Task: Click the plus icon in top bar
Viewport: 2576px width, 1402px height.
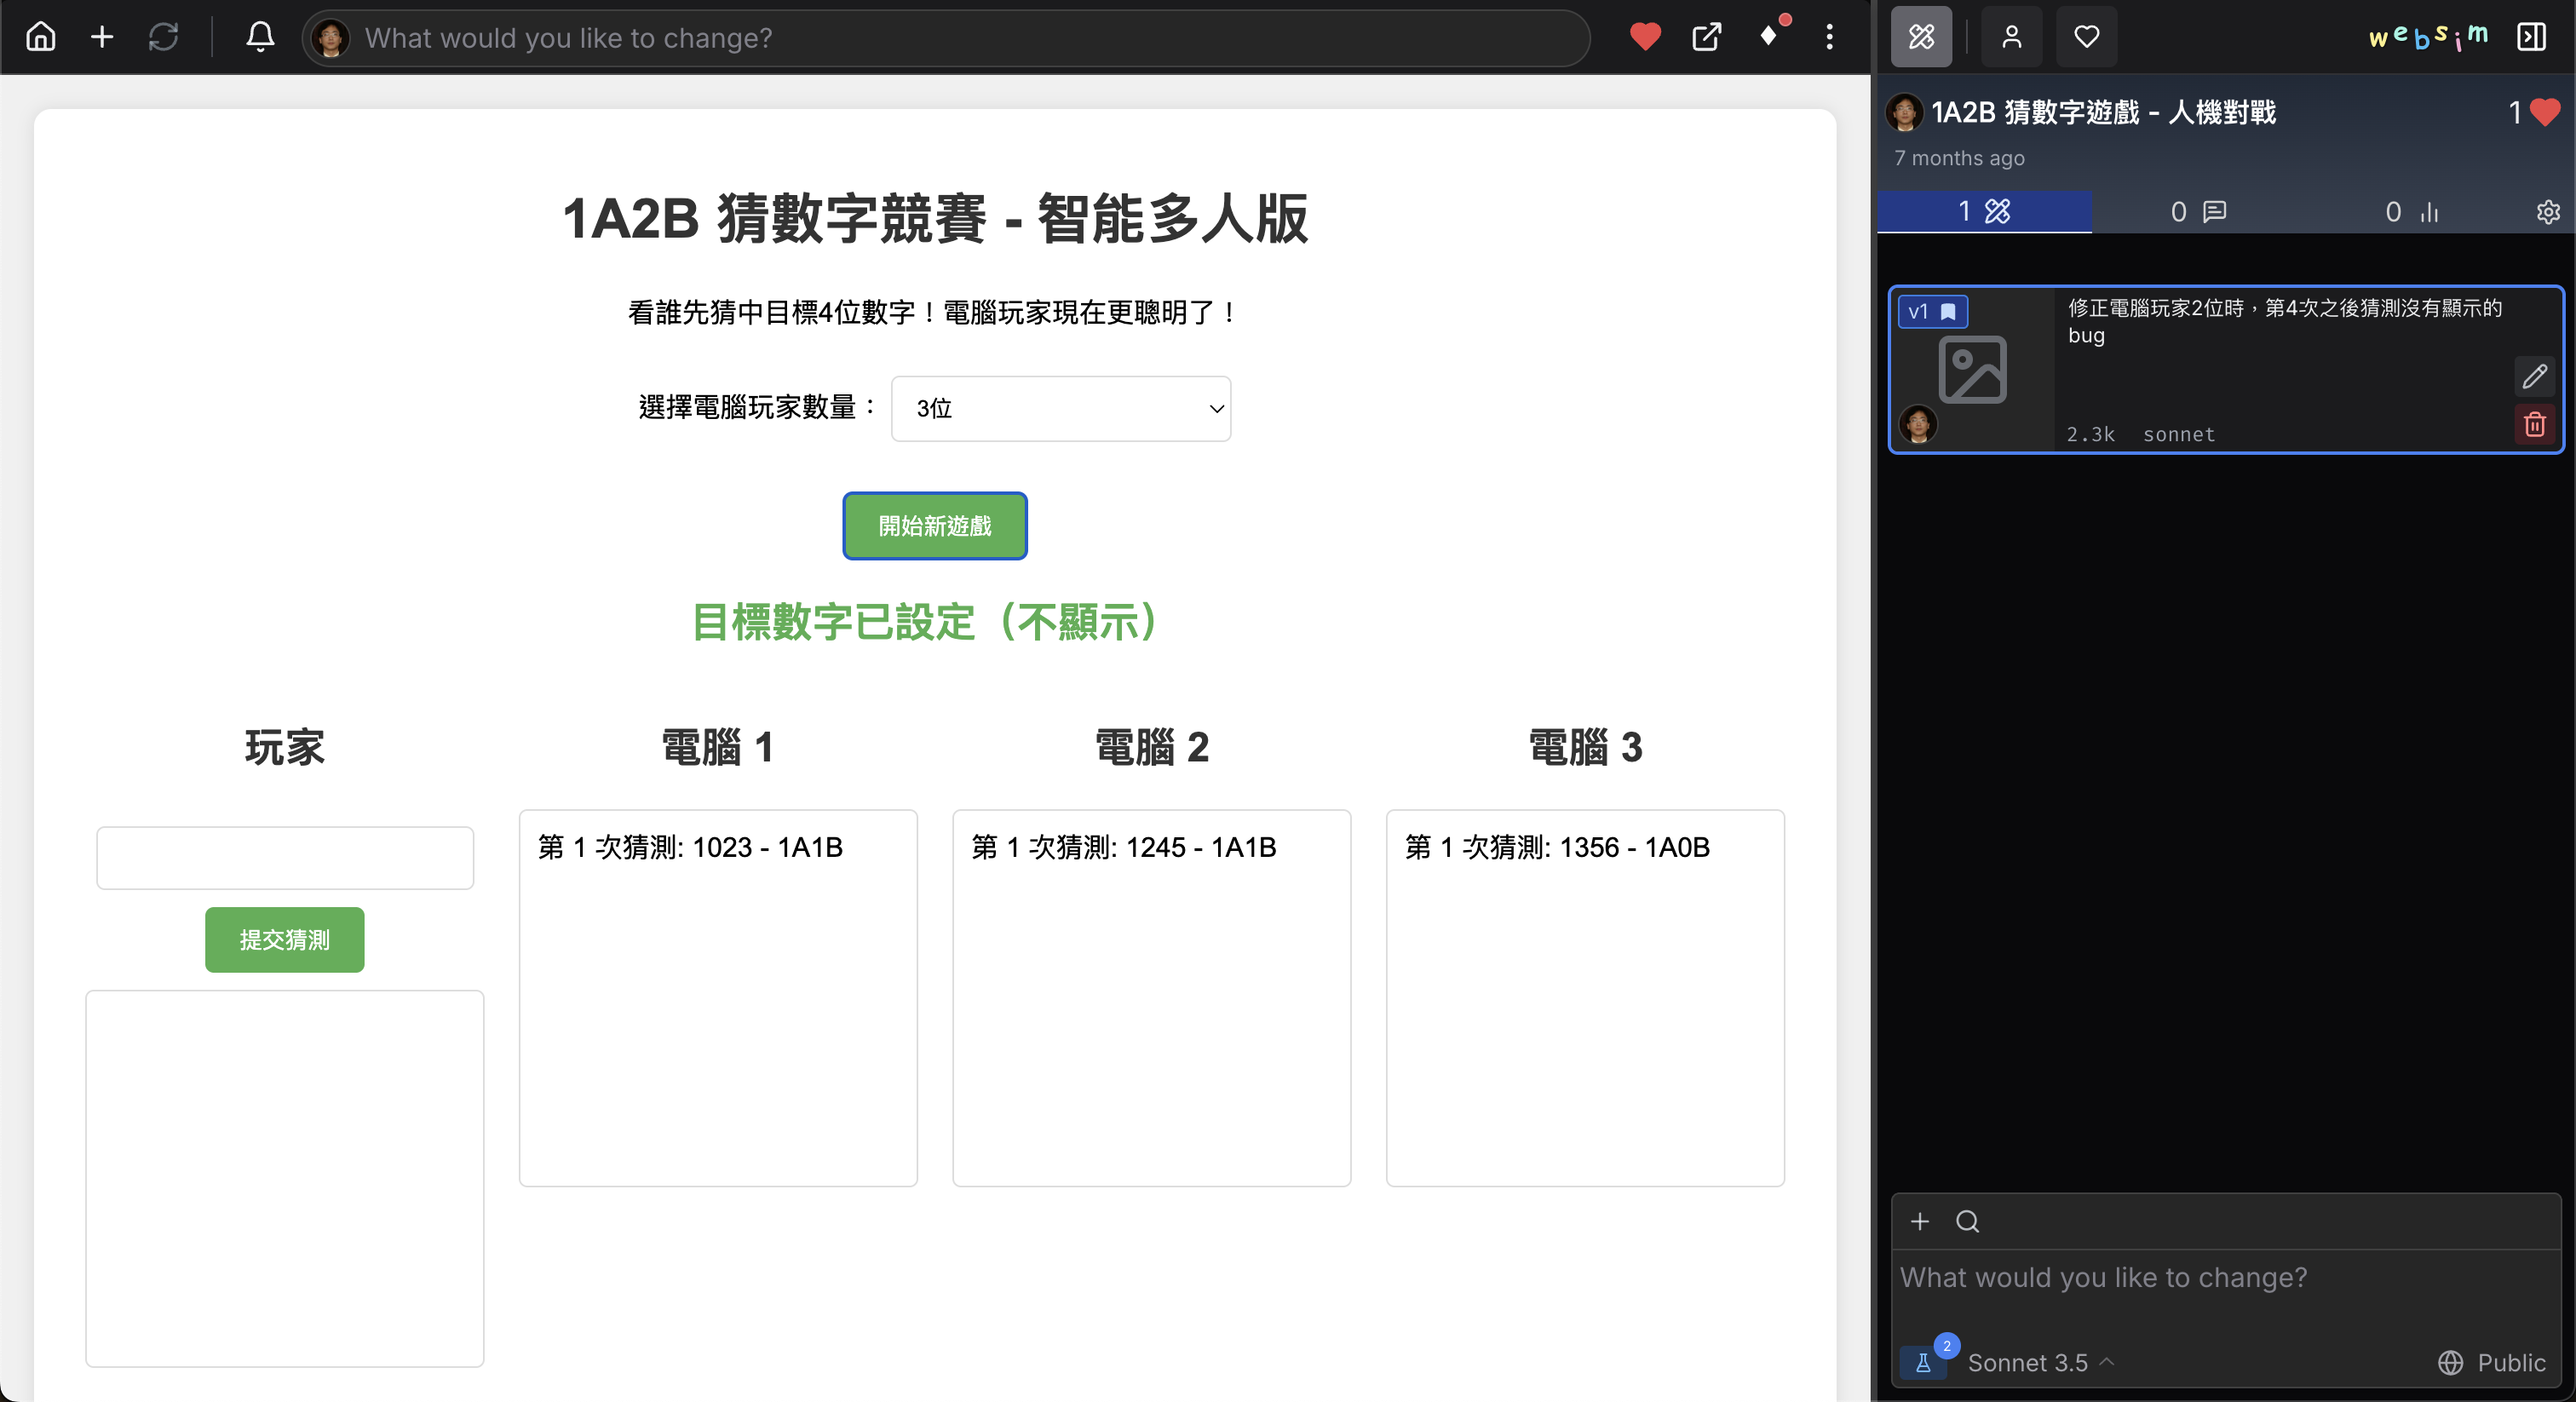Action: 102,37
